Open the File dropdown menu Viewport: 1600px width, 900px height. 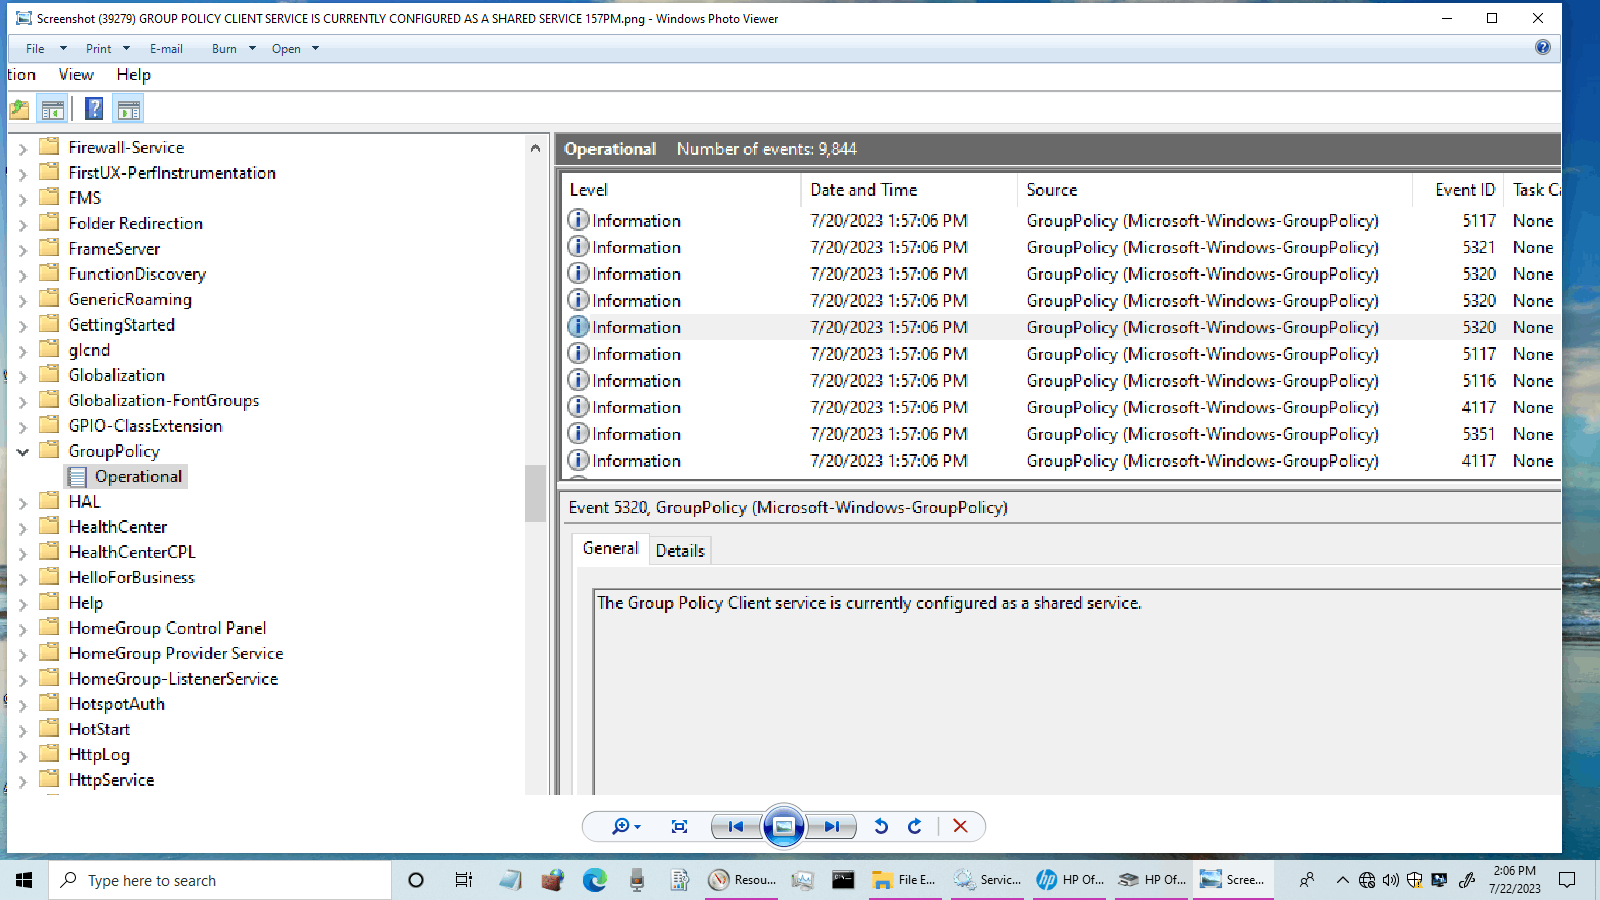pyautogui.click(x=46, y=48)
